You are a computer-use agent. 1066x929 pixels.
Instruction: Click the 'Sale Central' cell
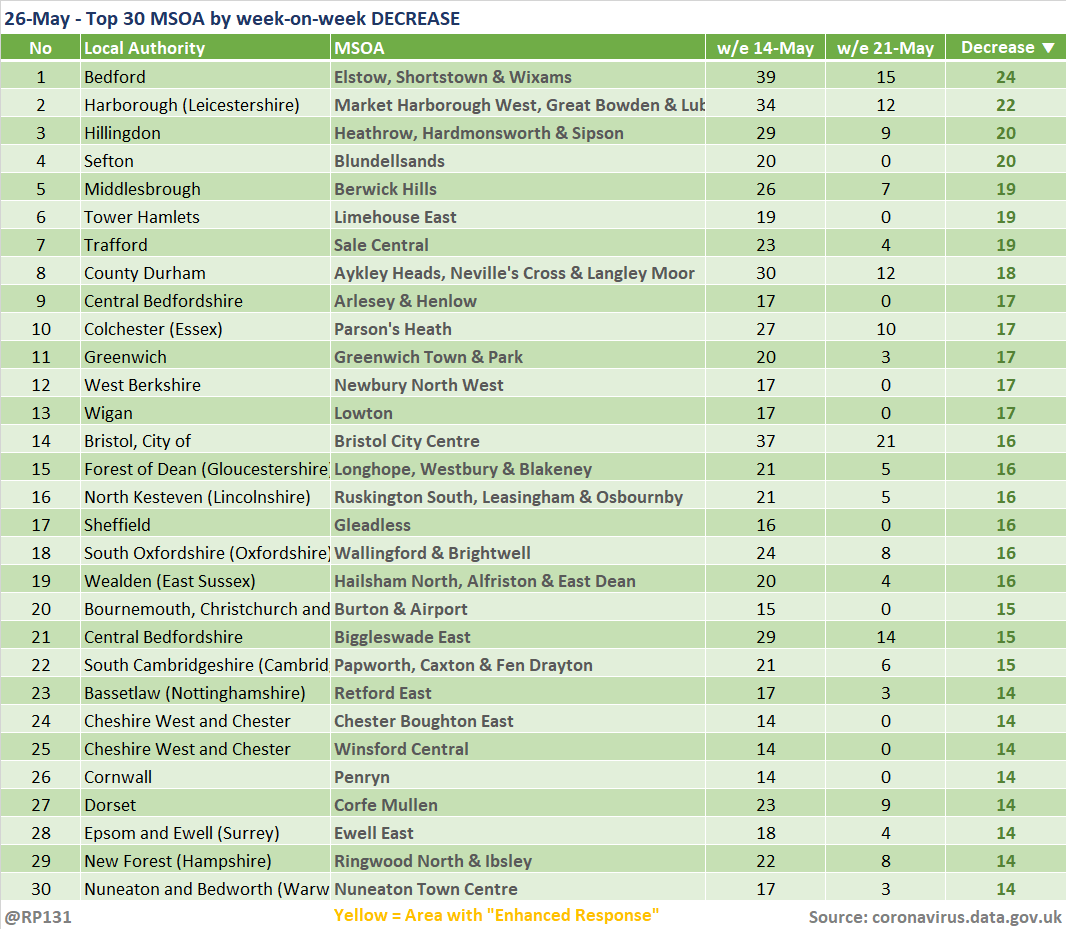click(x=518, y=245)
